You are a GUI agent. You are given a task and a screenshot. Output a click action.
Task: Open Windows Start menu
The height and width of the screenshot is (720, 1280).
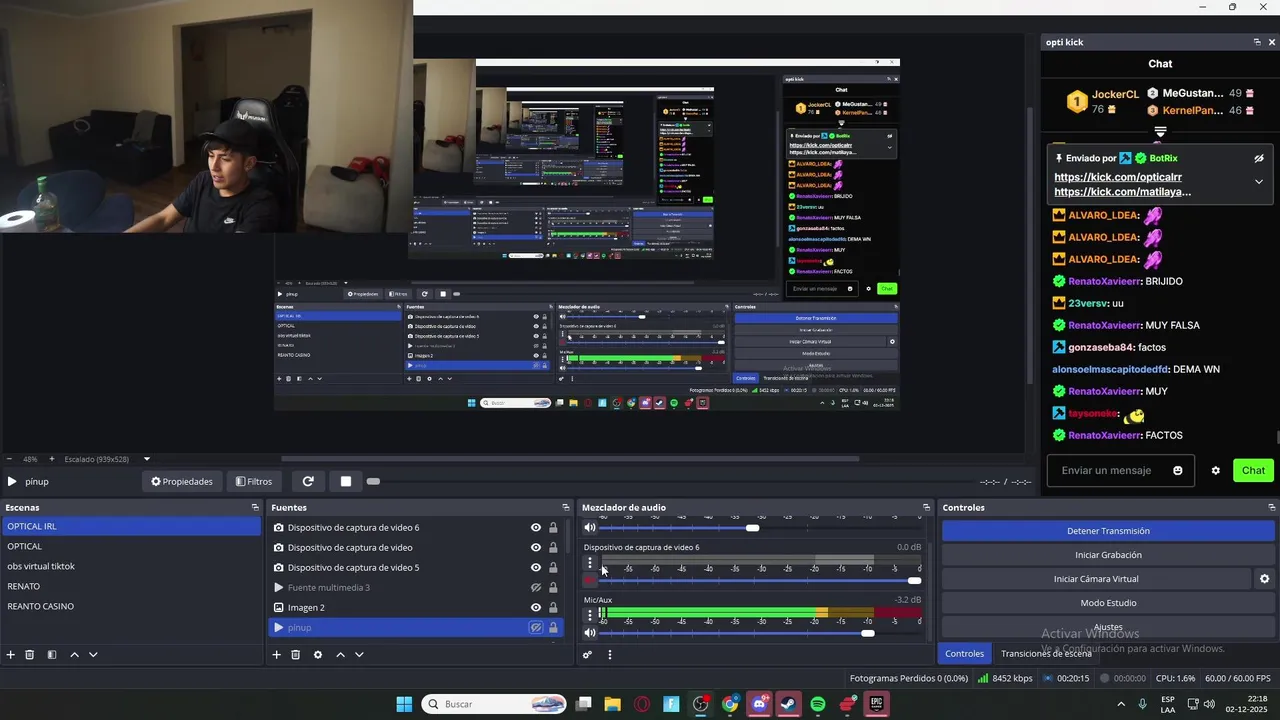coord(404,704)
